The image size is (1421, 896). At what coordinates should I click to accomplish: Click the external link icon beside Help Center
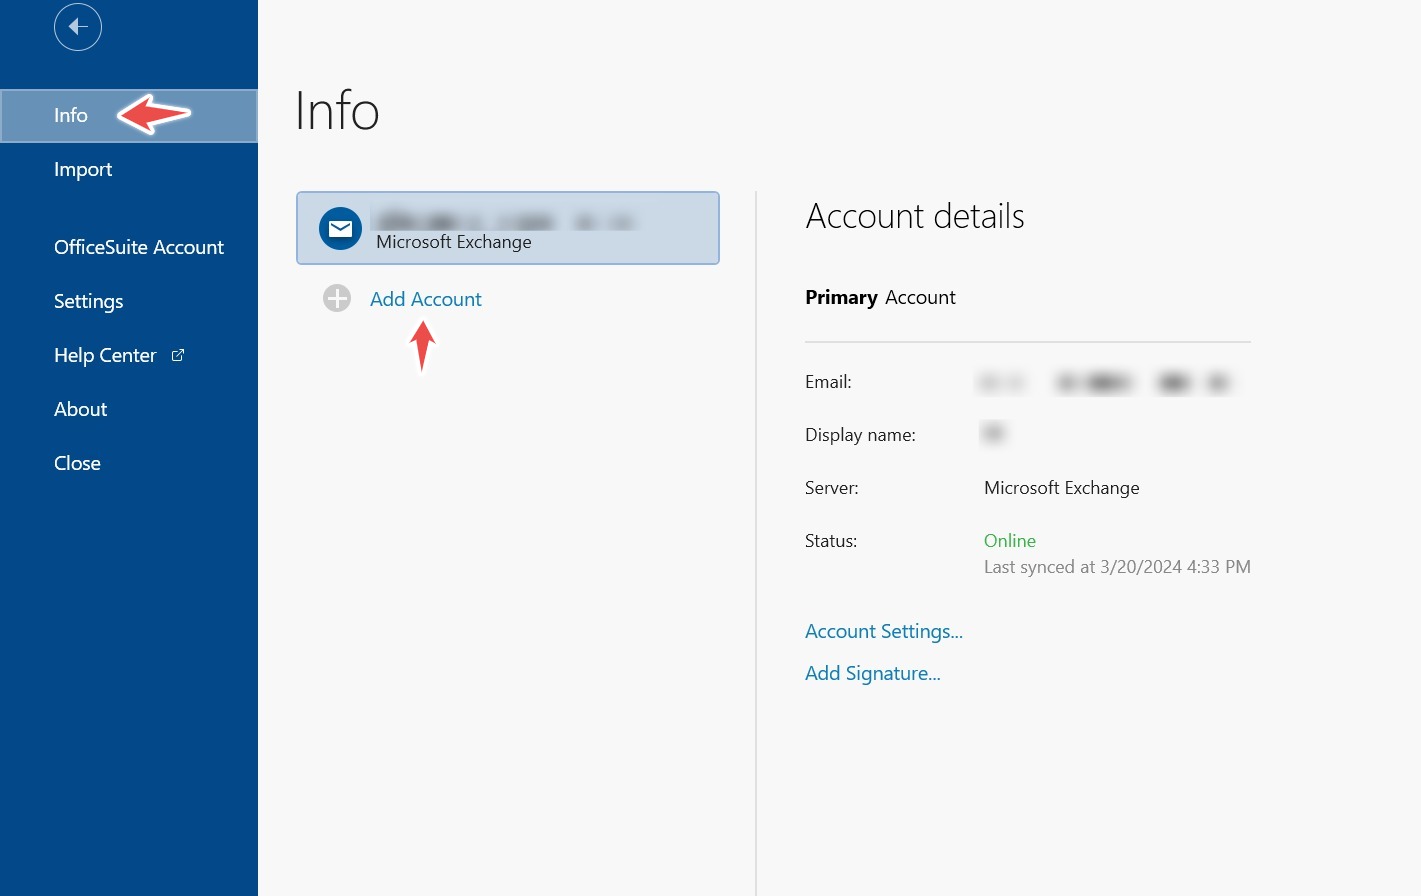178,355
